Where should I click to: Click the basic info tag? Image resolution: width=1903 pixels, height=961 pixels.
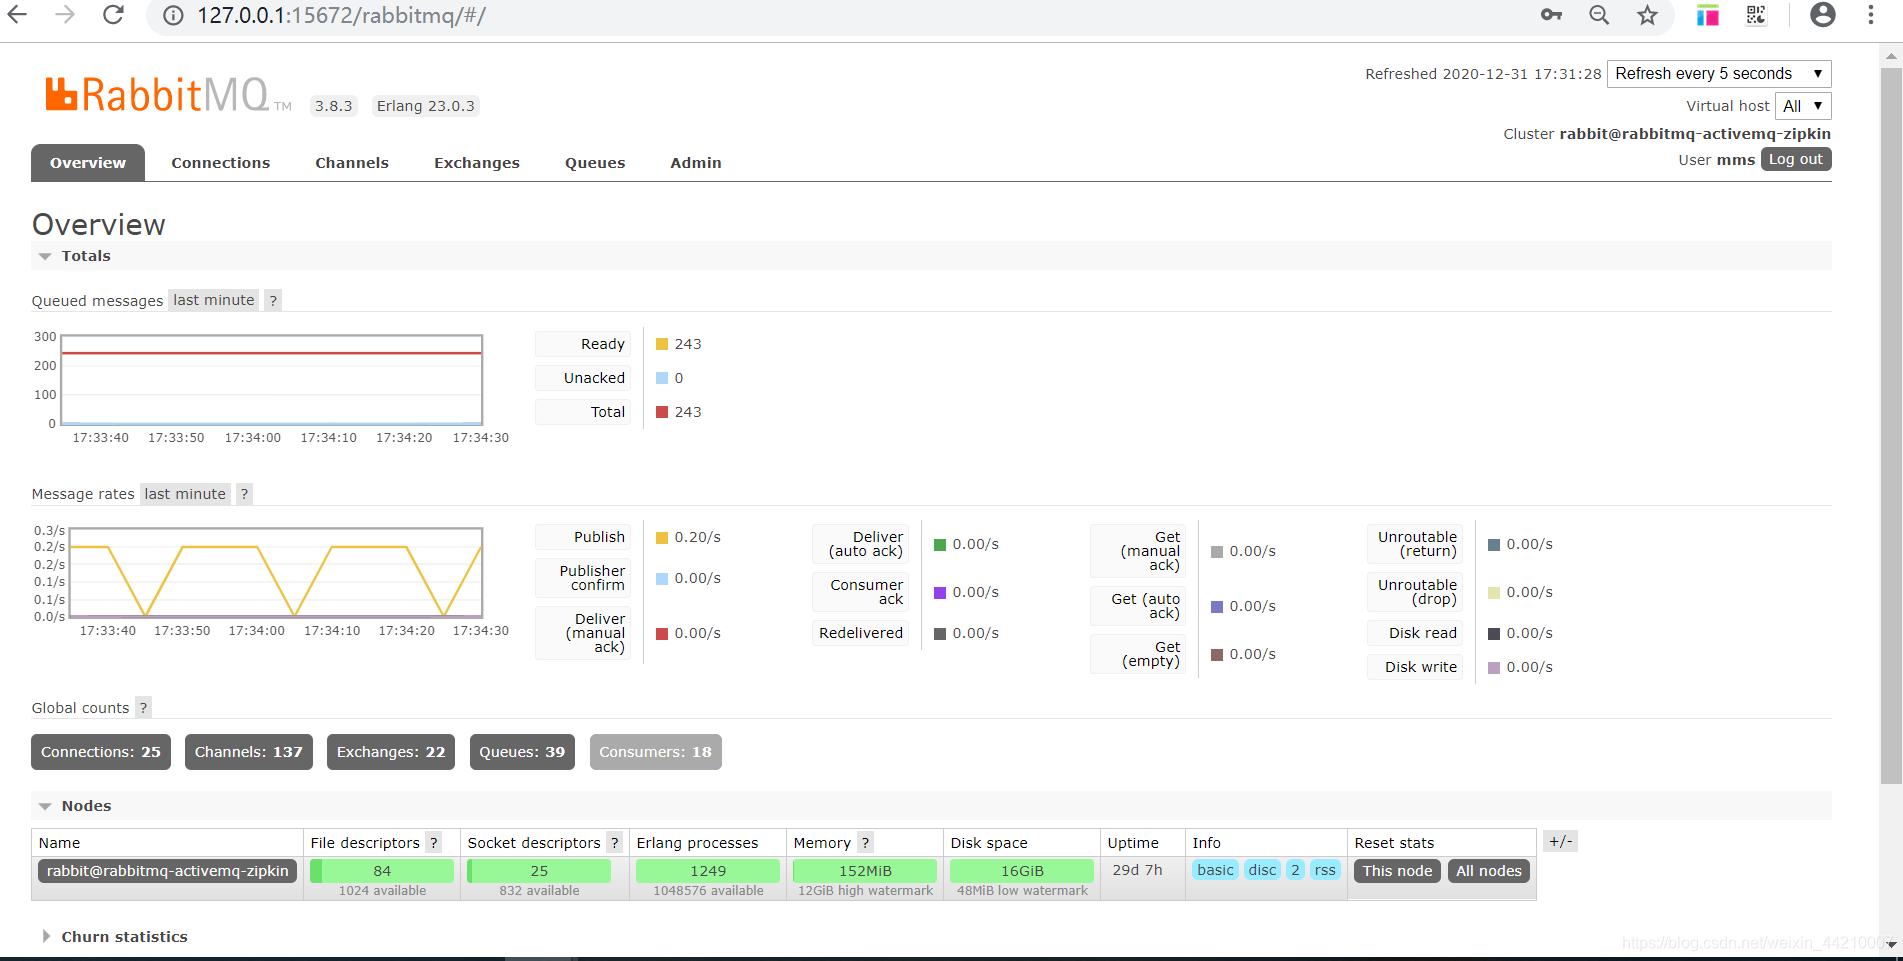click(x=1215, y=870)
